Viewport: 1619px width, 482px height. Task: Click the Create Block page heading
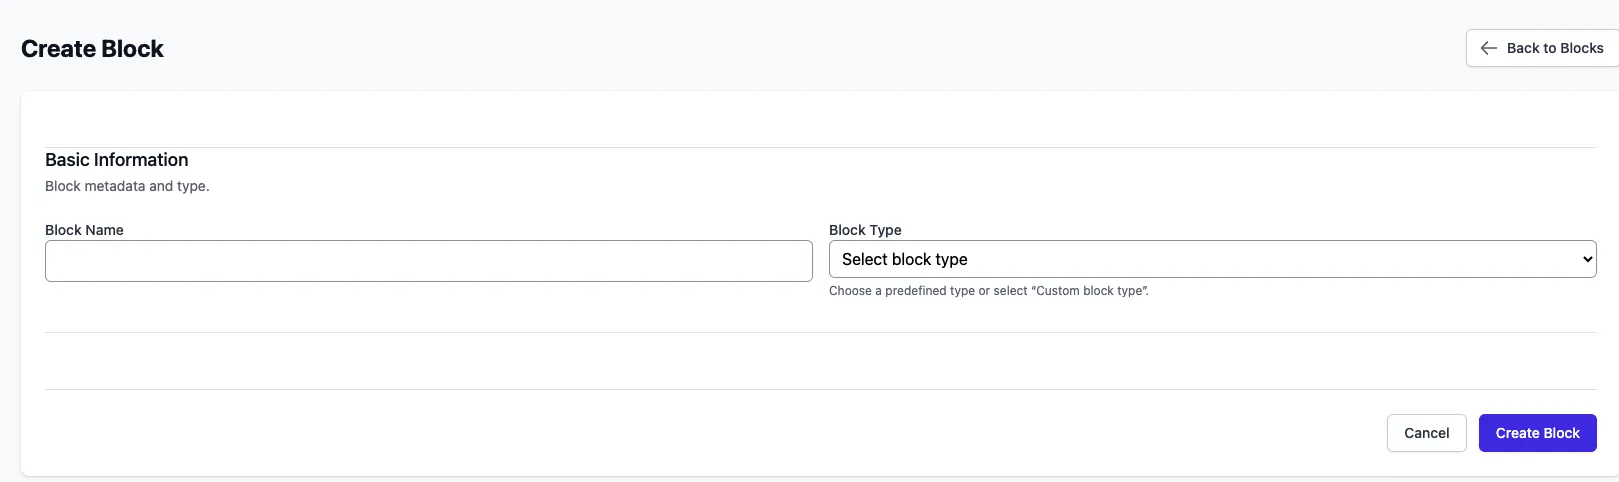point(92,49)
